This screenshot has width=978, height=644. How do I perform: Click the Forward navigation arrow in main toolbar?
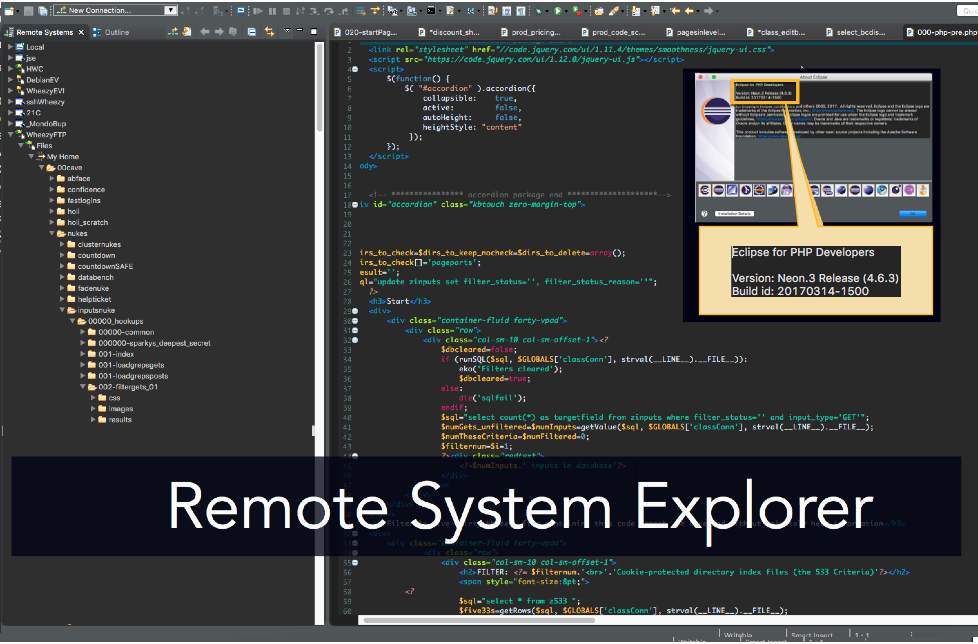click(709, 11)
